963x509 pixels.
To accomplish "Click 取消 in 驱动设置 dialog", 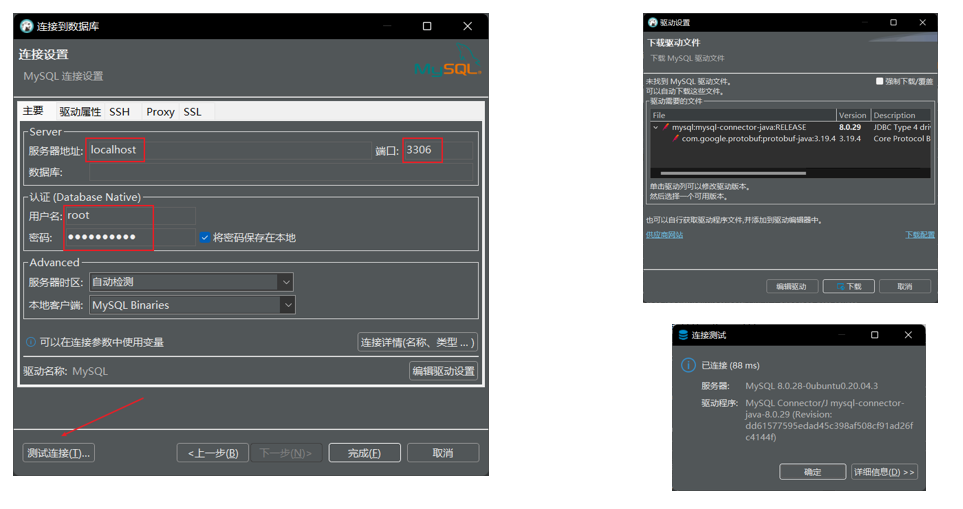I will pos(905,287).
